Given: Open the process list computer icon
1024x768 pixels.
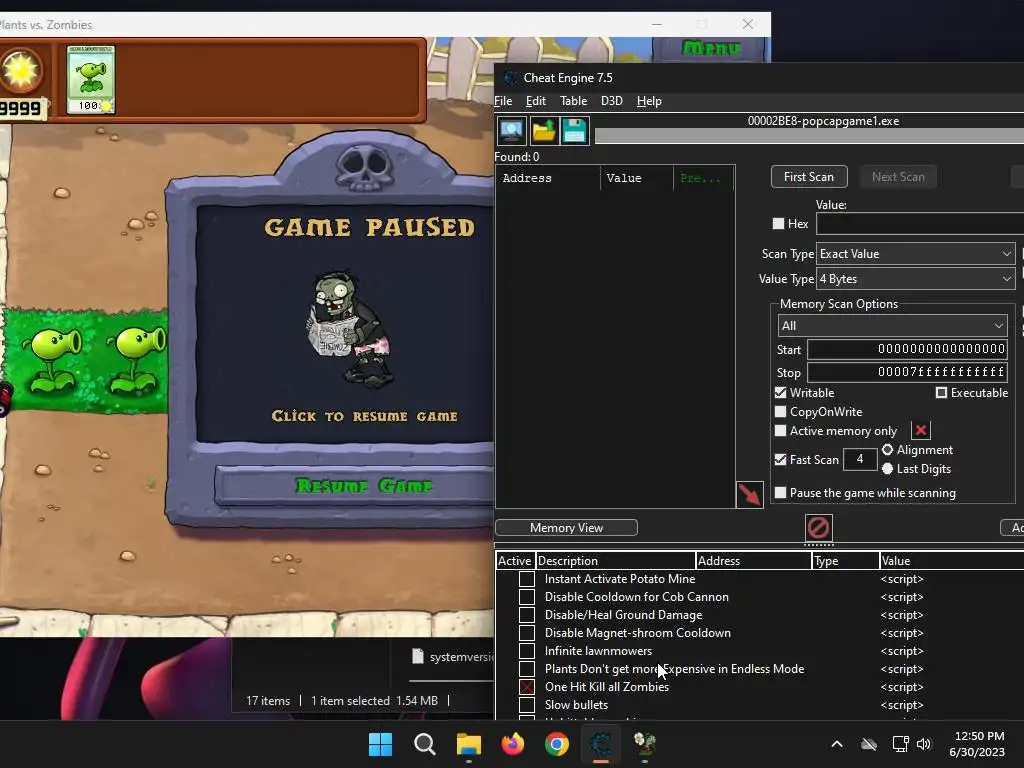Looking at the screenshot, I should tap(511, 131).
